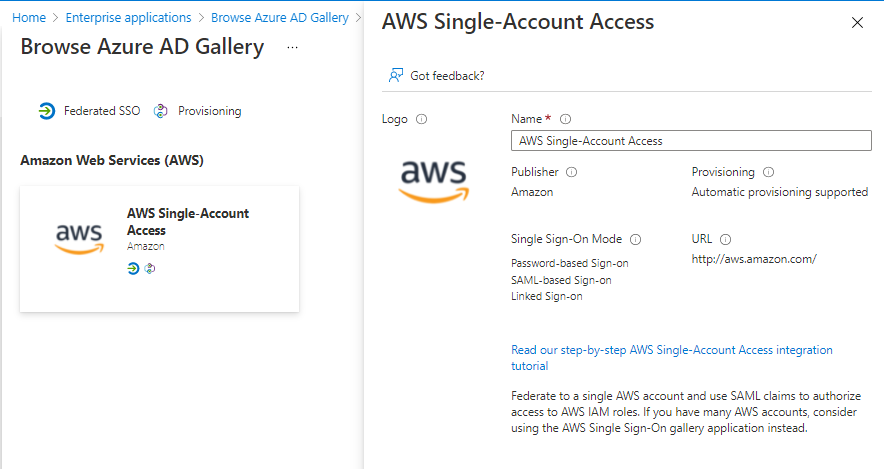Click the Name input field

tap(691, 141)
